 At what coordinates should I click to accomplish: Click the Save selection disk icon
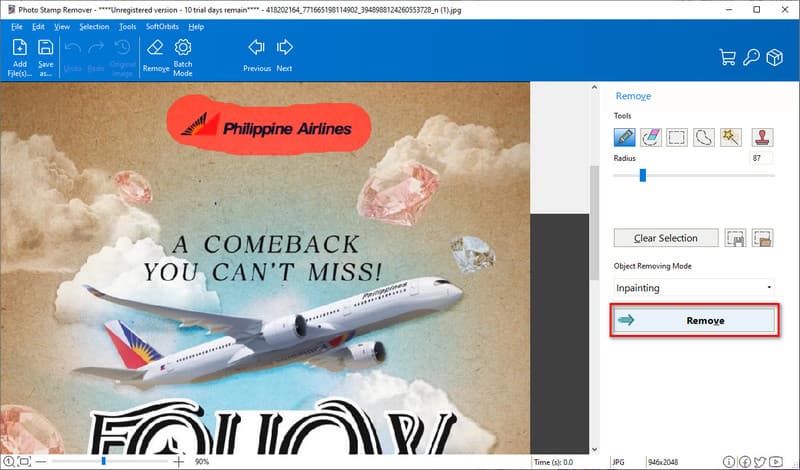[x=735, y=238]
